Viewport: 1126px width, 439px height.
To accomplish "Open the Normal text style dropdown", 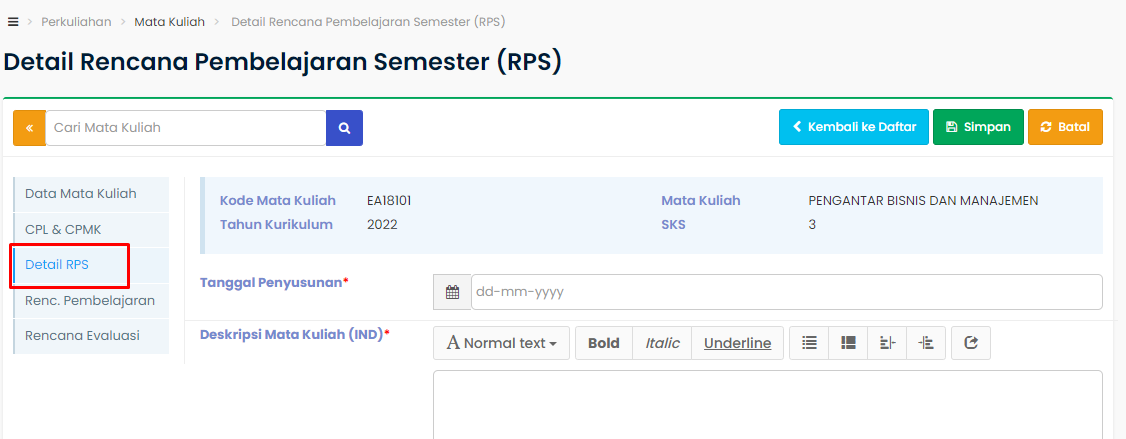I will coord(501,343).
